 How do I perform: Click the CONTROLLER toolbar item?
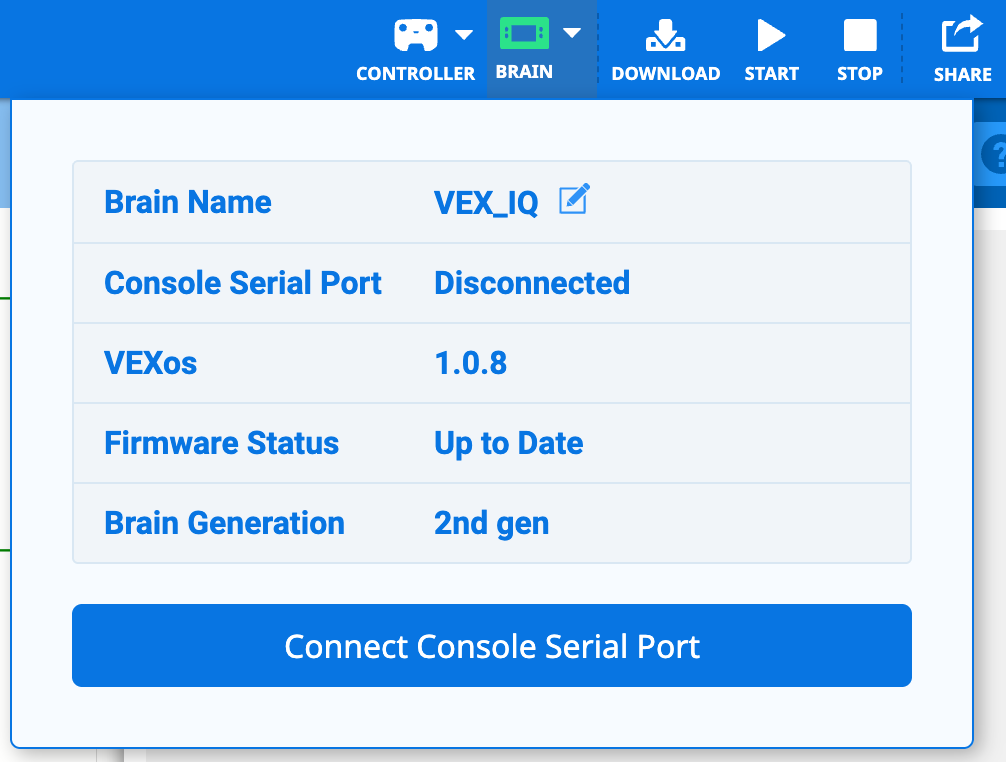416,73
